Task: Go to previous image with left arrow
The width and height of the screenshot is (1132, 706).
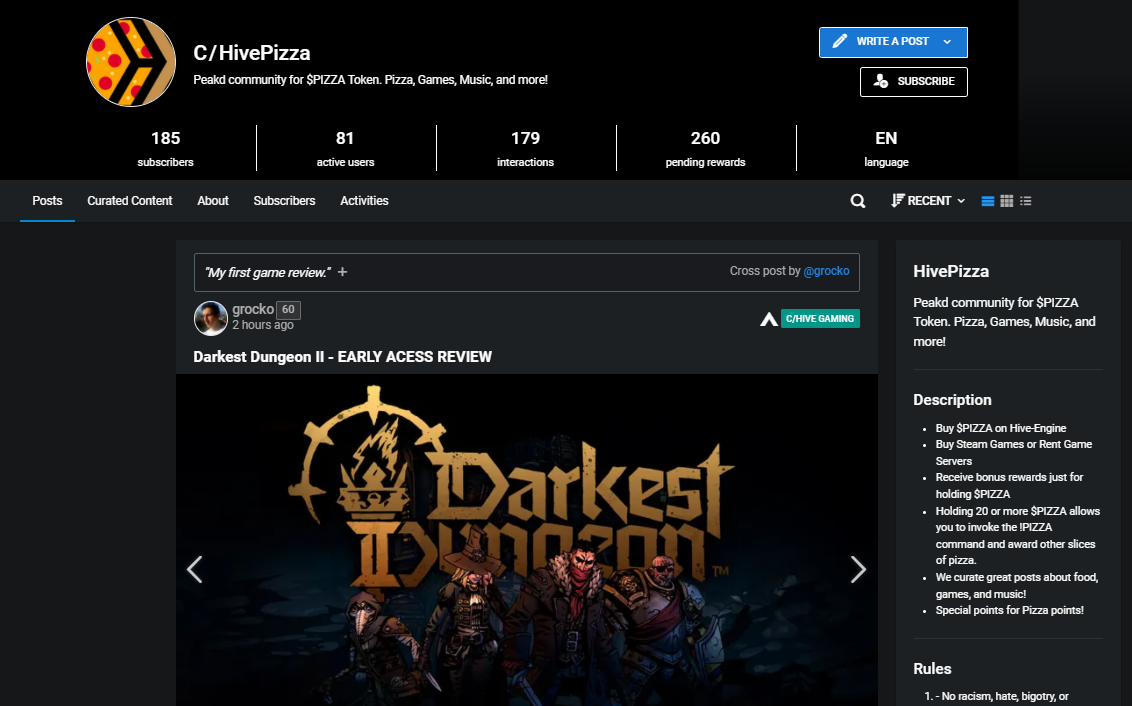Action: [x=194, y=570]
